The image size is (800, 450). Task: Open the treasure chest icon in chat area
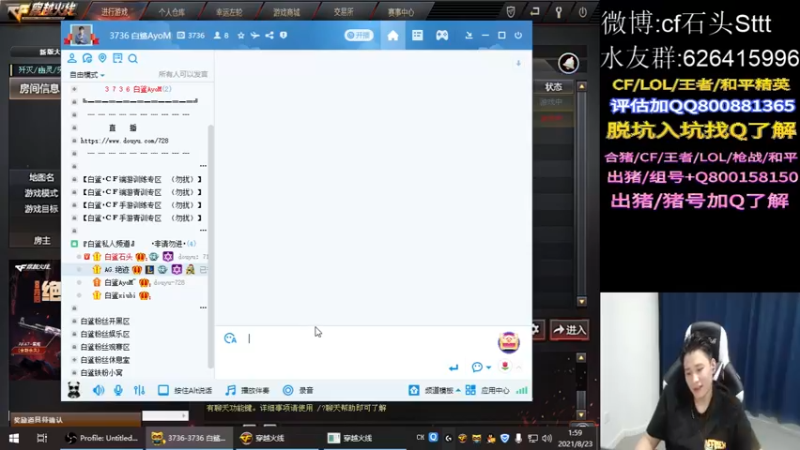[x=509, y=342]
